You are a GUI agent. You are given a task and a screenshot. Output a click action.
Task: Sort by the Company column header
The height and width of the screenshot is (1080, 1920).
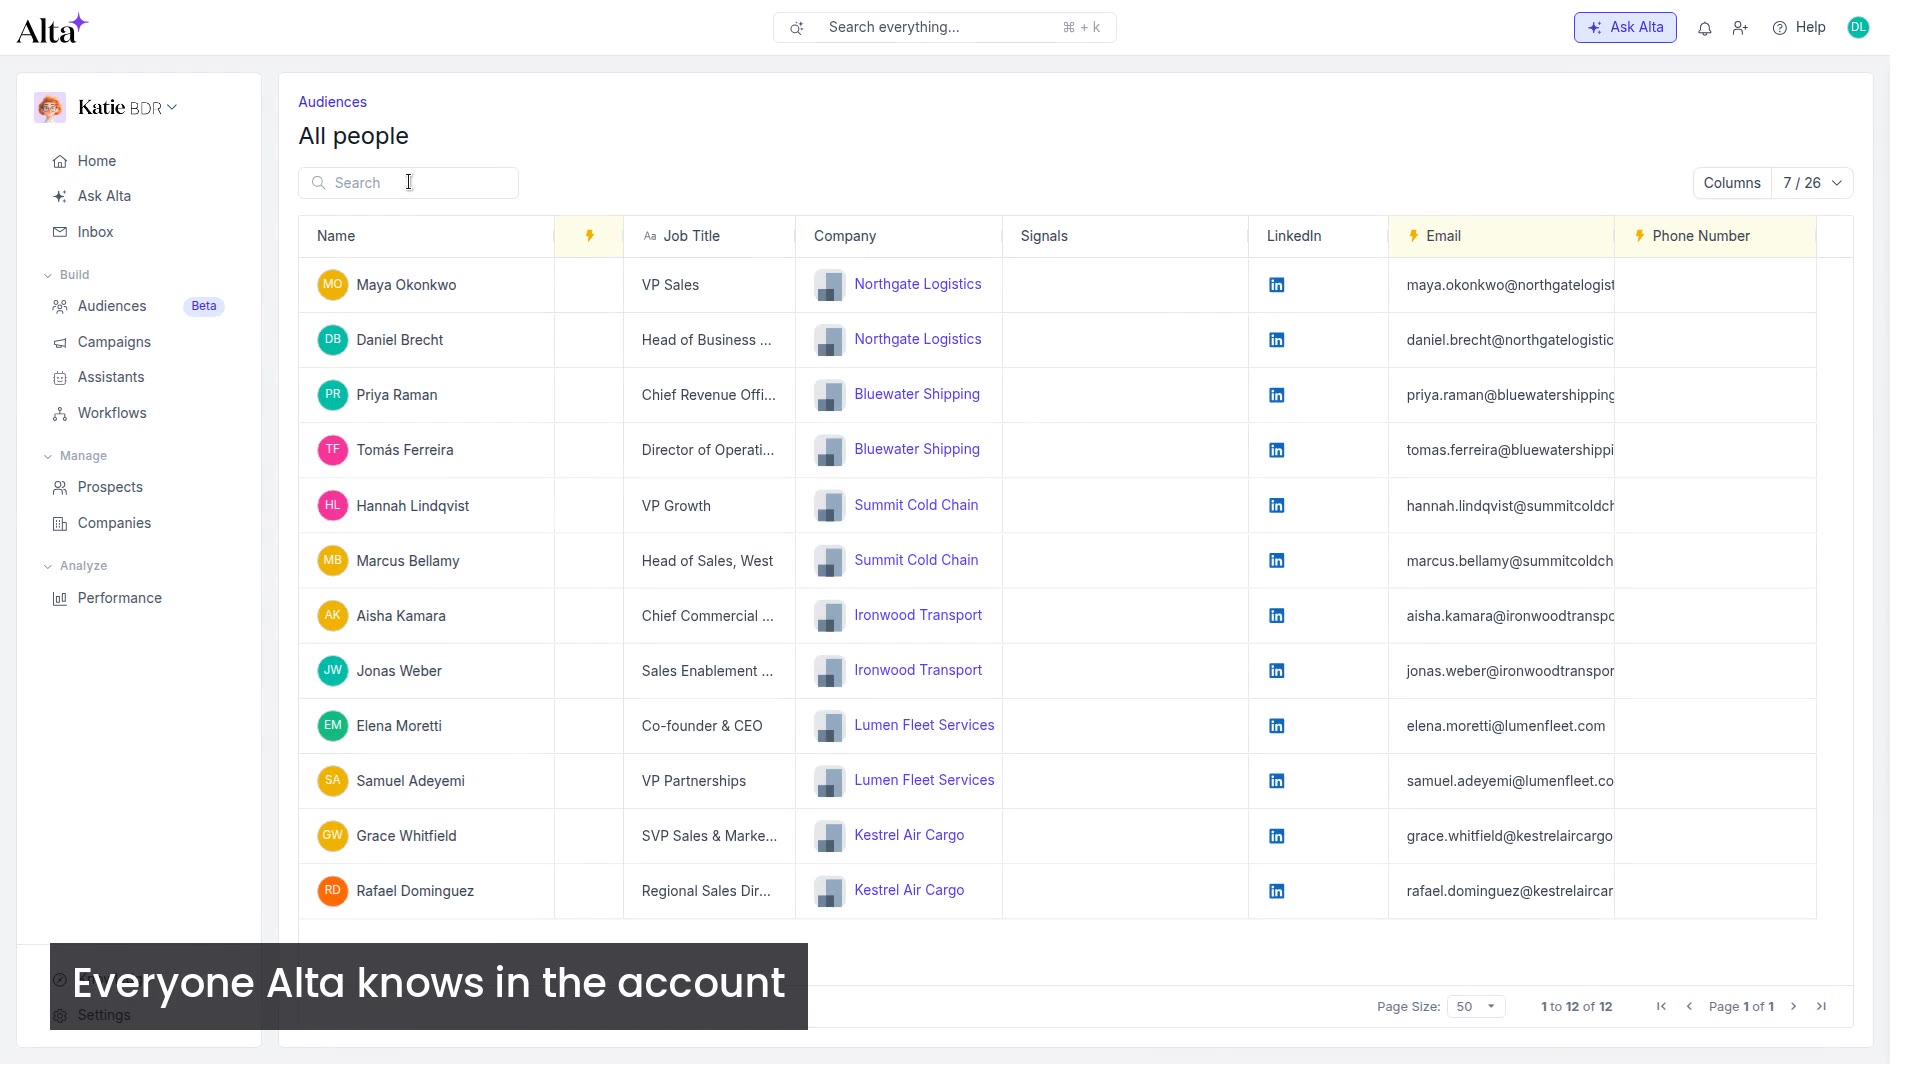click(x=898, y=236)
